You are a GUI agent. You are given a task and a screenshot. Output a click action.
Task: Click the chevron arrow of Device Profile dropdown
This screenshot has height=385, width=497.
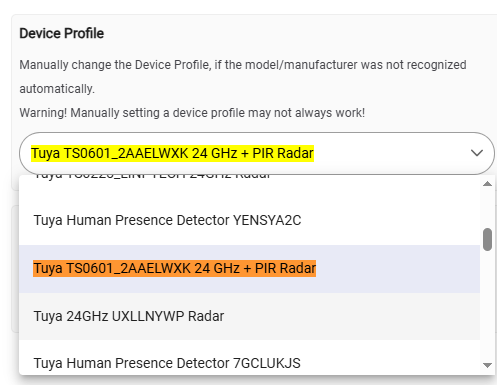[477, 153]
